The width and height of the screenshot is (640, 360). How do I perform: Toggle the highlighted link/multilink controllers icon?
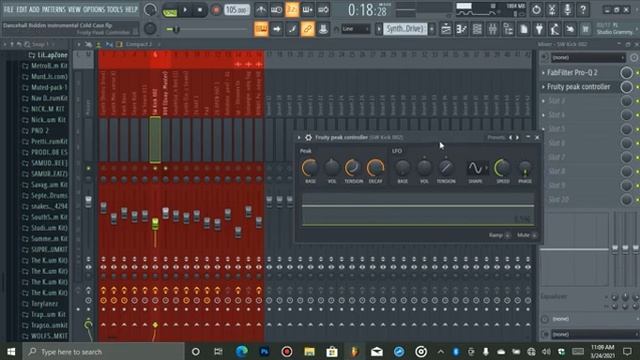pyautogui.click(x=307, y=29)
